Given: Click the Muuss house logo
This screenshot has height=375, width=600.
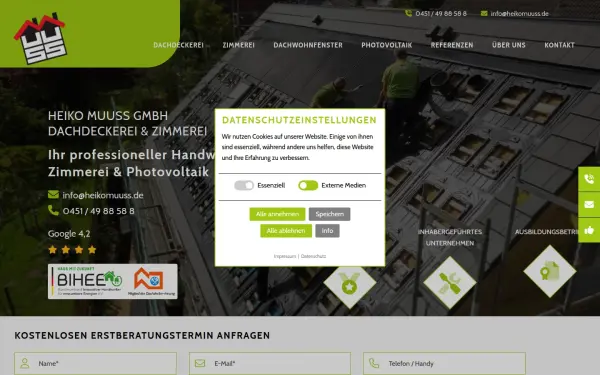Looking at the screenshot, I should [41, 38].
